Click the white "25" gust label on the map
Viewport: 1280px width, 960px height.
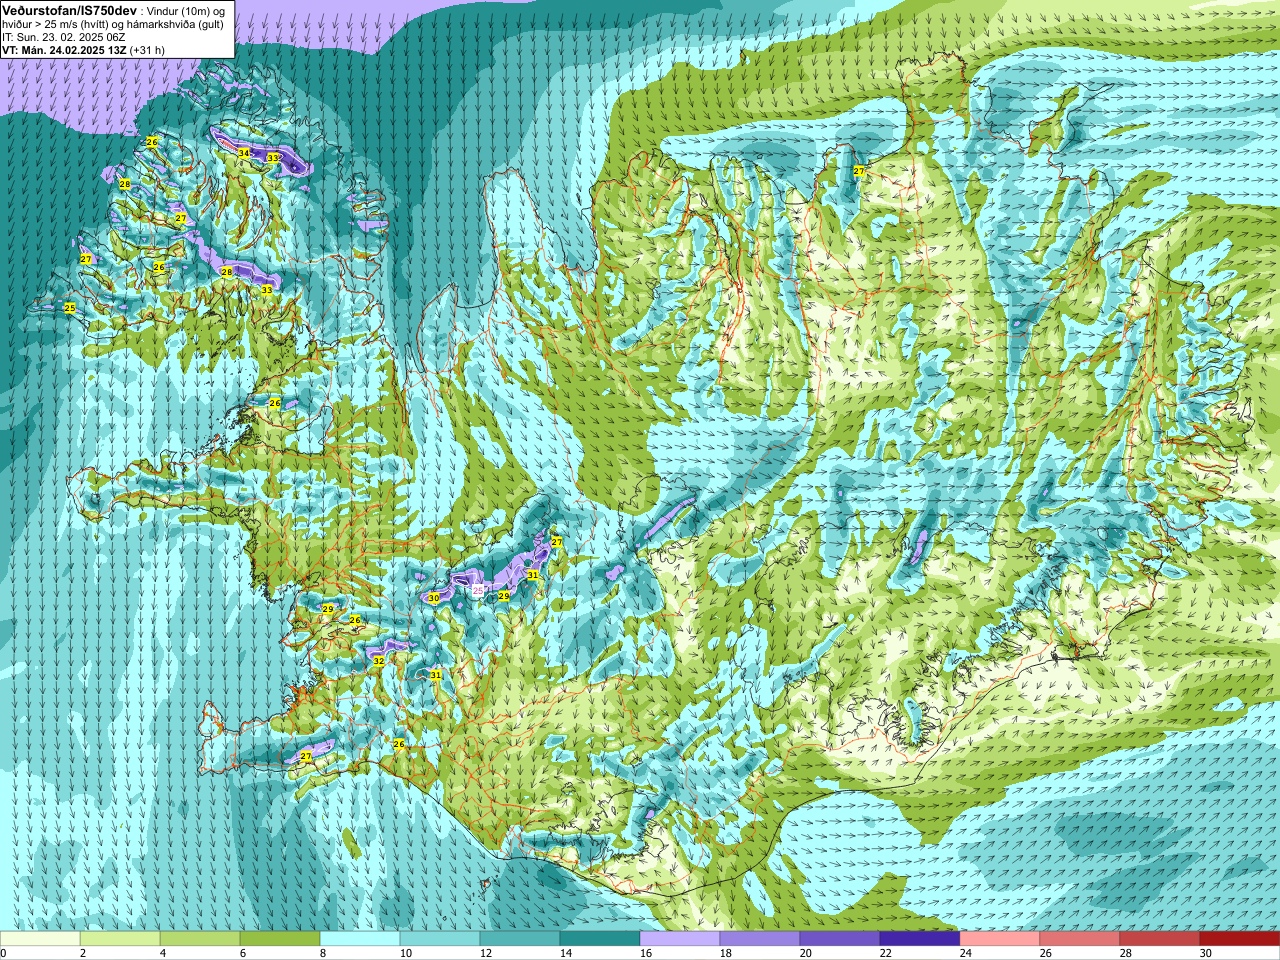pyautogui.click(x=478, y=591)
